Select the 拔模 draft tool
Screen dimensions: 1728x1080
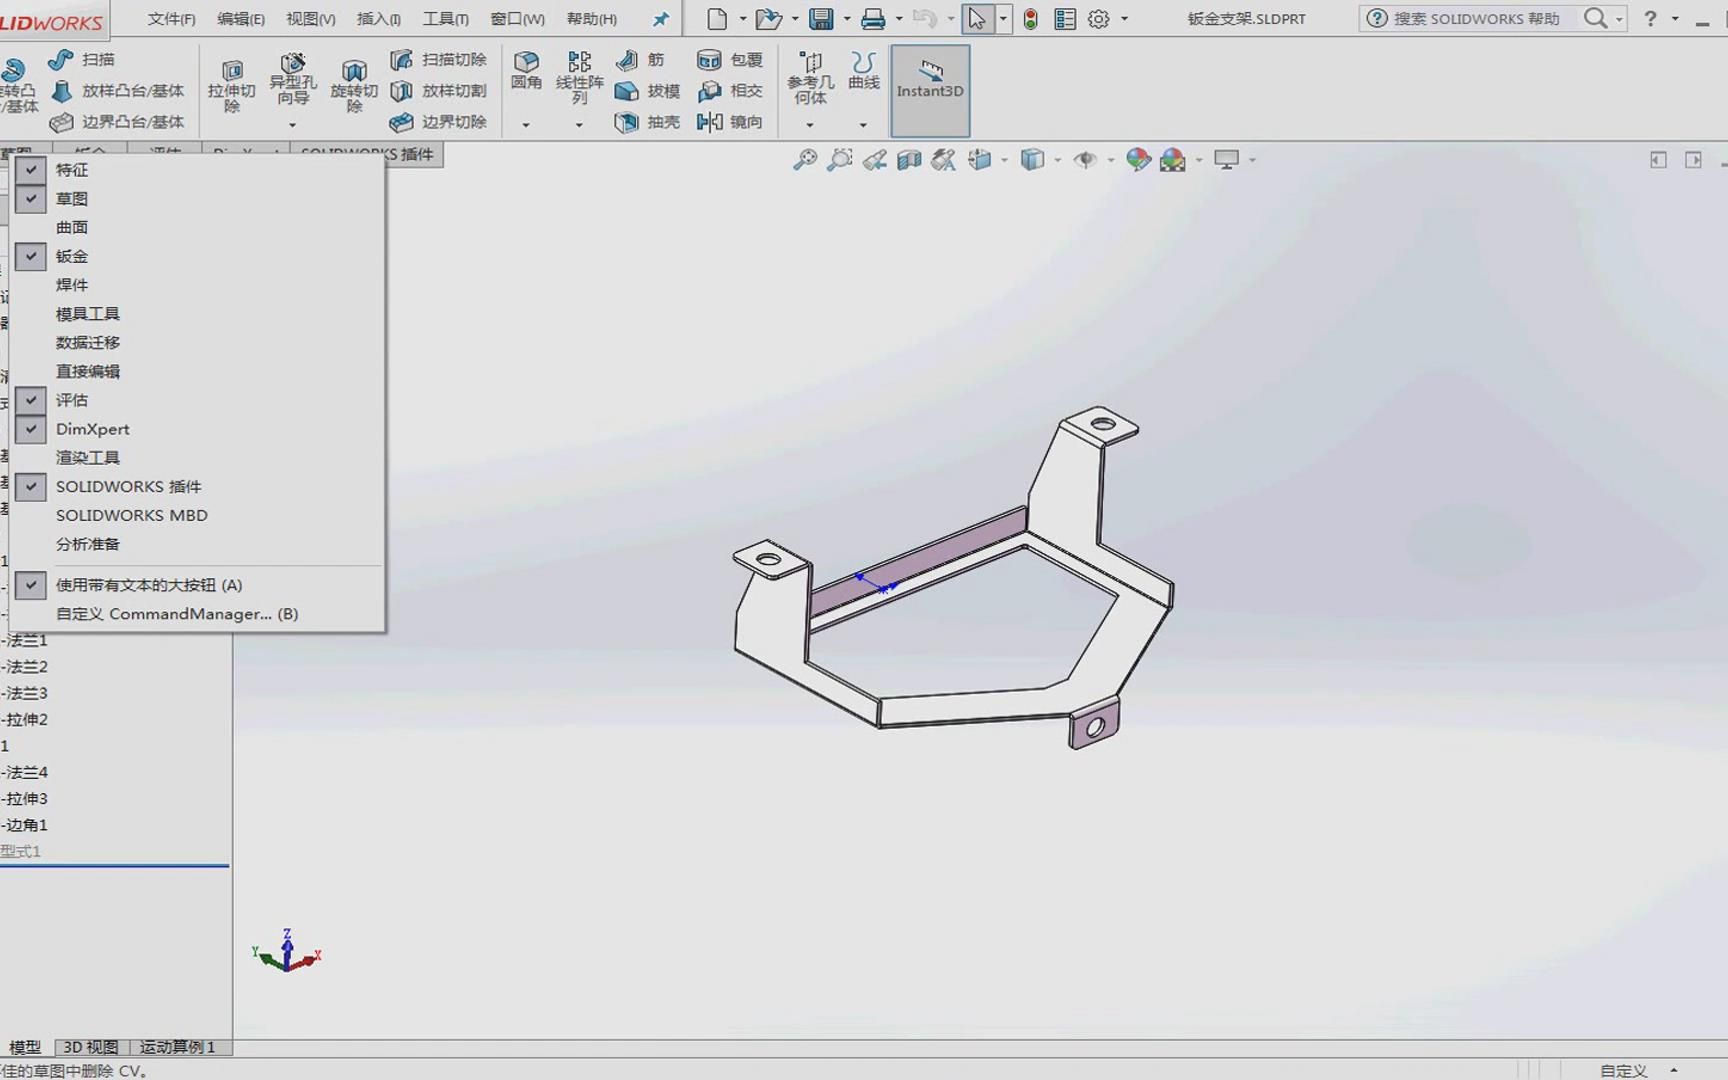tap(645, 91)
